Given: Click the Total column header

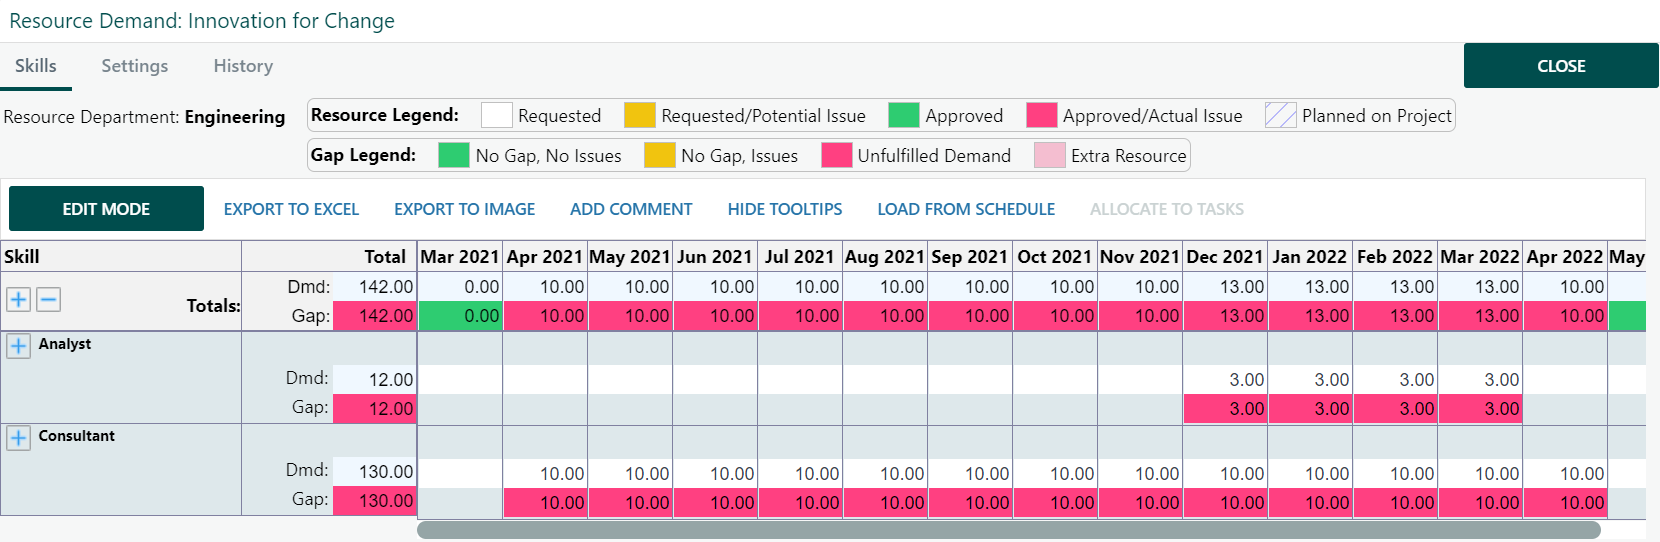Looking at the screenshot, I should tap(329, 256).
